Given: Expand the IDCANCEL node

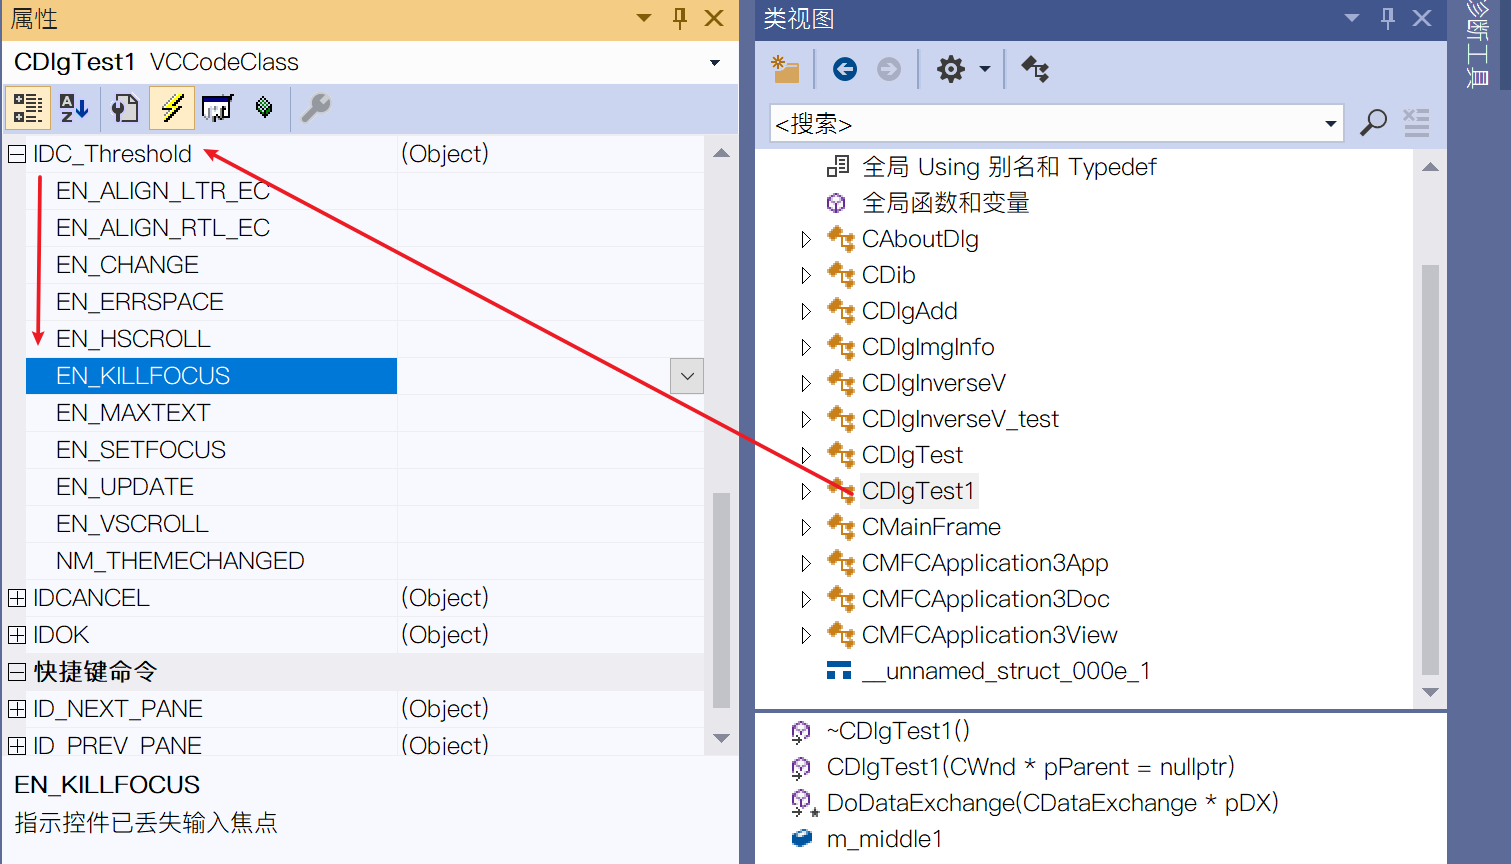Looking at the screenshot, I should click(x=17, y=598).
